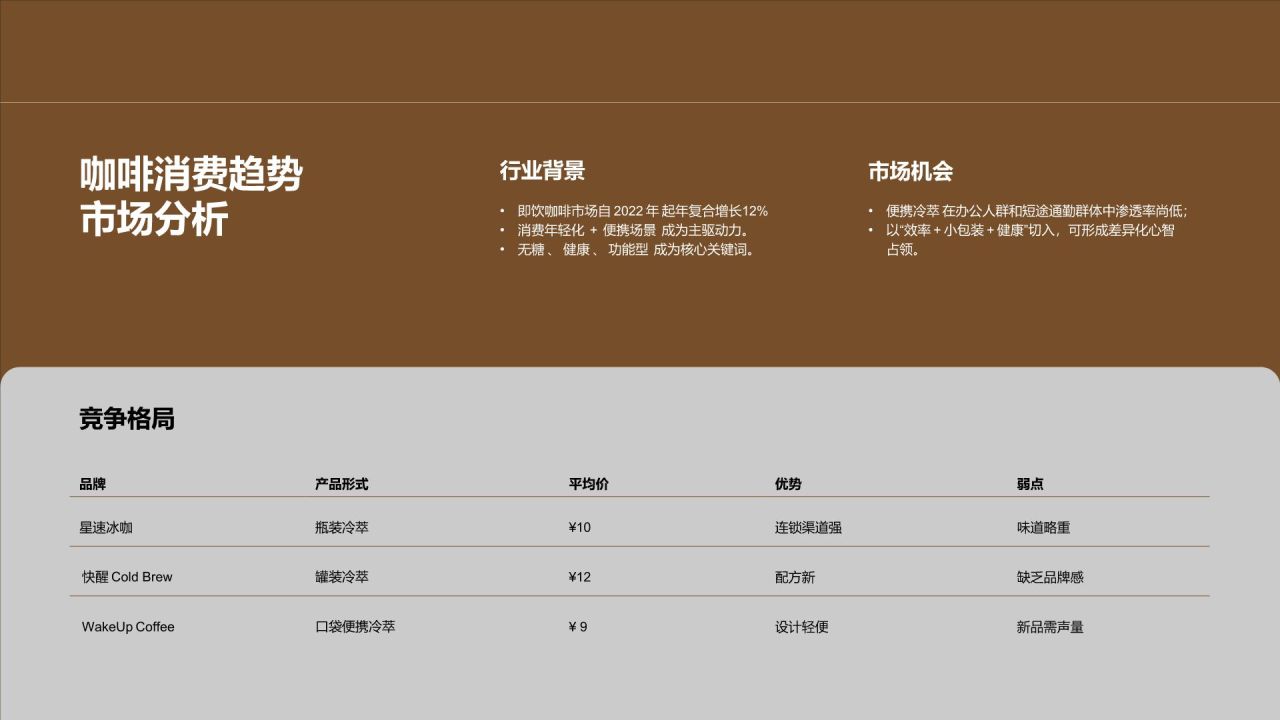
Task: Select the 缺乏品牌感 cell
Action: tap(1050, 577)
